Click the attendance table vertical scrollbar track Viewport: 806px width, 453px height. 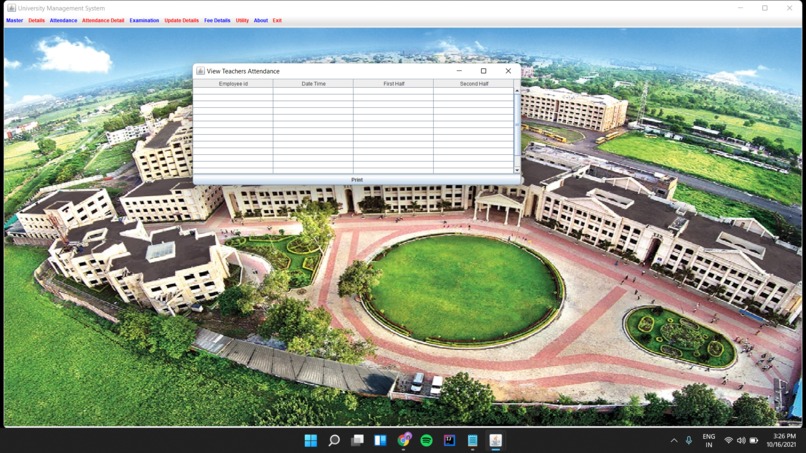click(x=517, y=130)
